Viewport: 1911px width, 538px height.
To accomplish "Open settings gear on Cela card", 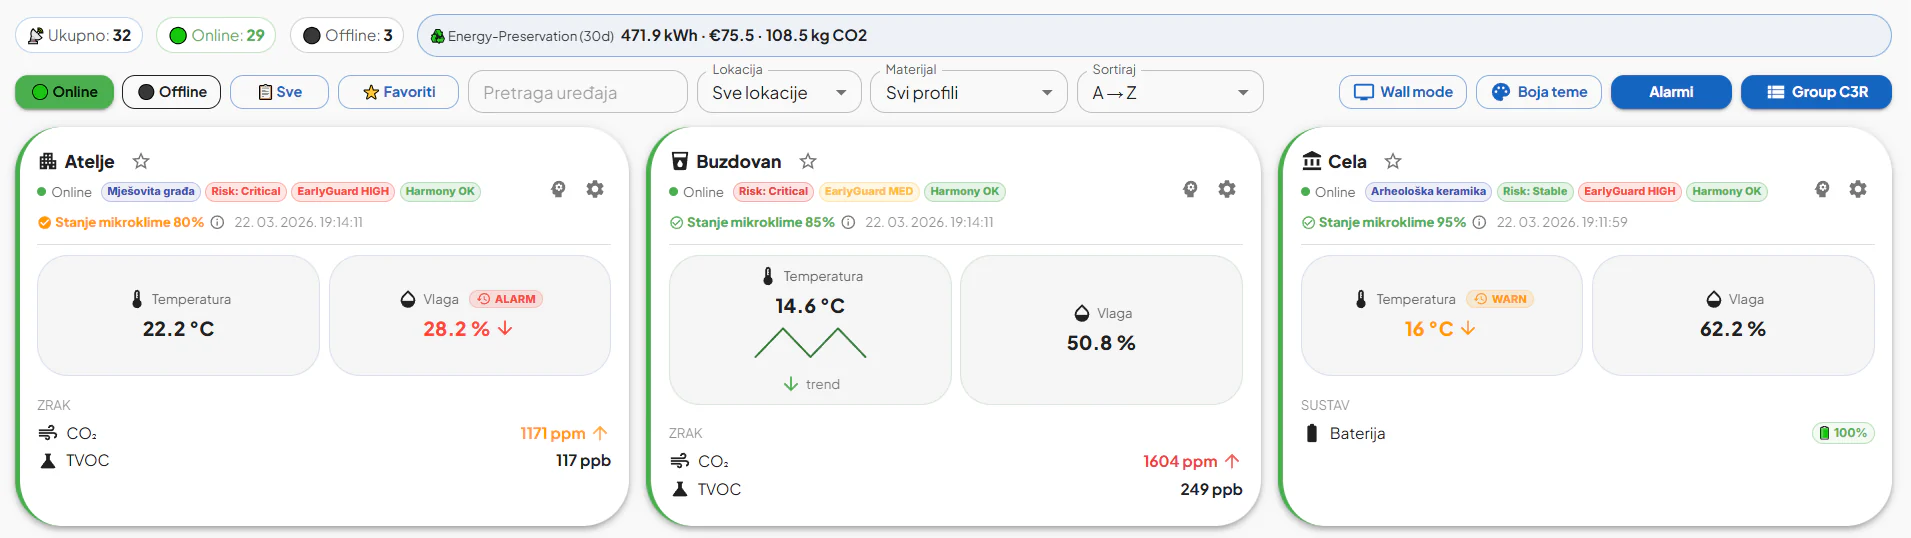I will point(1858,189).
